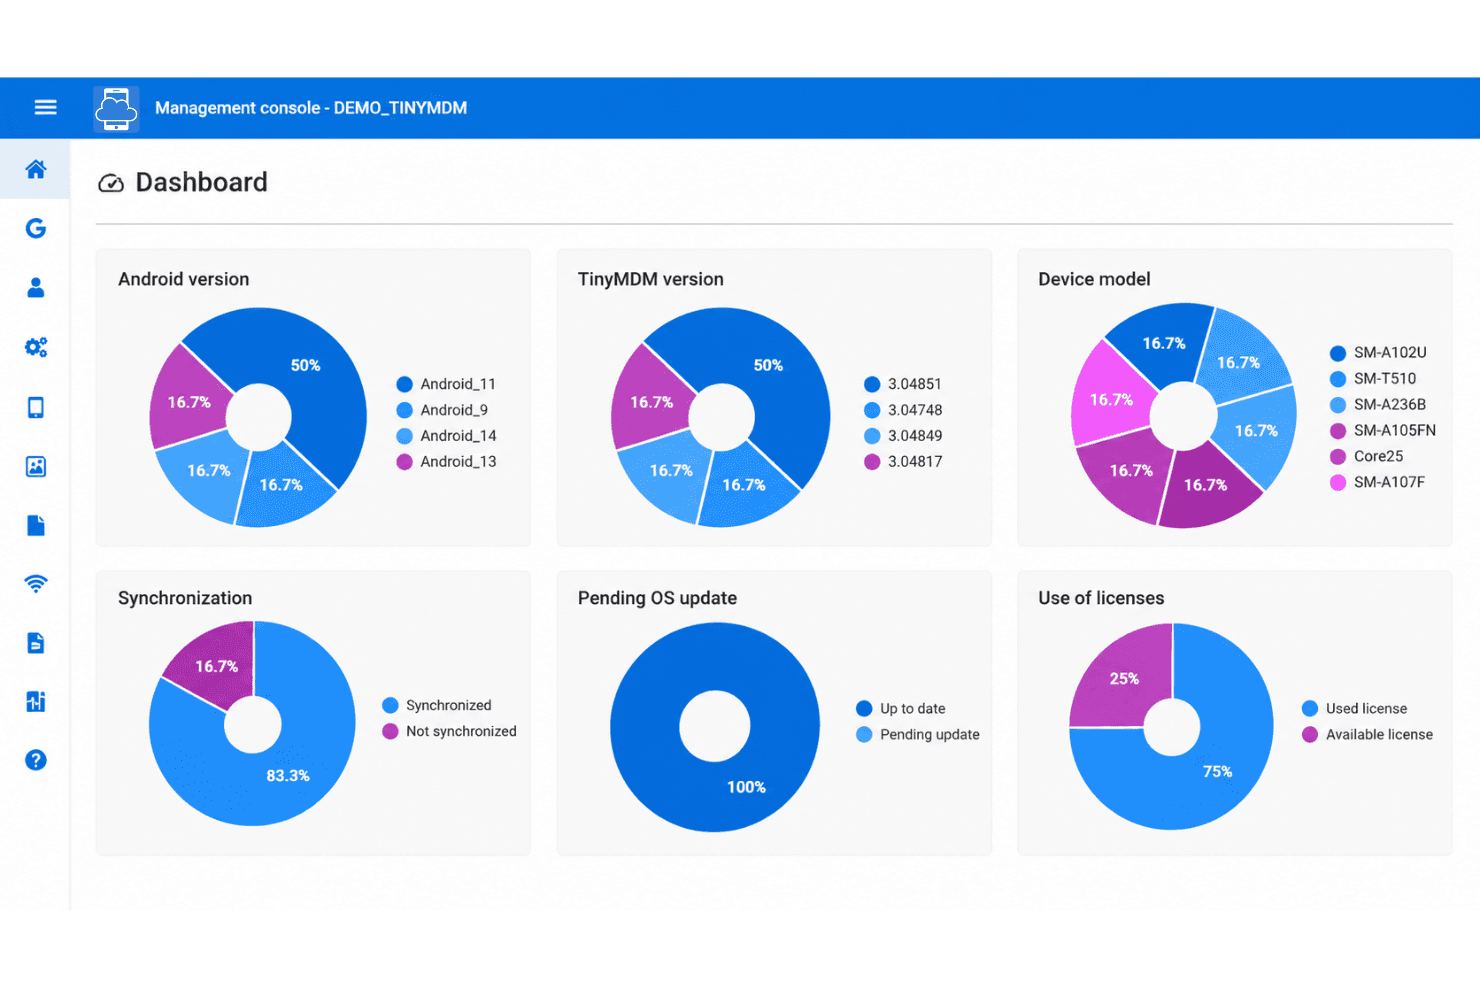The height and width of the screenshot is (987, 1480).
Task: Click the Pending OS update card title
Action: pyautogui.click(x=657, y=598)
